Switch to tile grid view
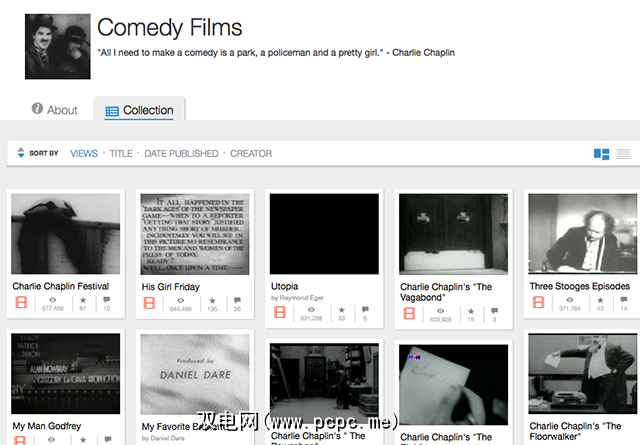The height and width of the screenshot is (445, 640). [601, 154]
